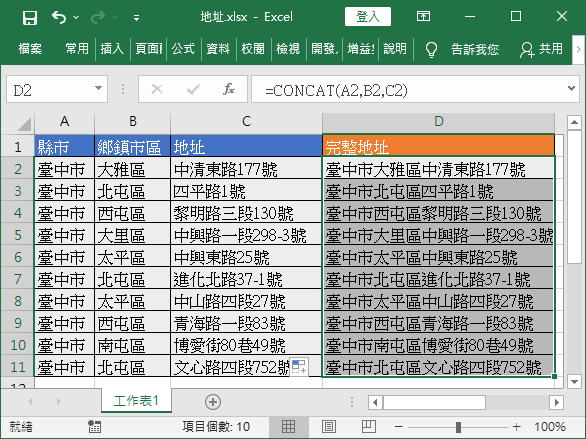Screen dimensions: 586x439
Task: Open the 說明 ribbon tab
Action: pos(395,49)
